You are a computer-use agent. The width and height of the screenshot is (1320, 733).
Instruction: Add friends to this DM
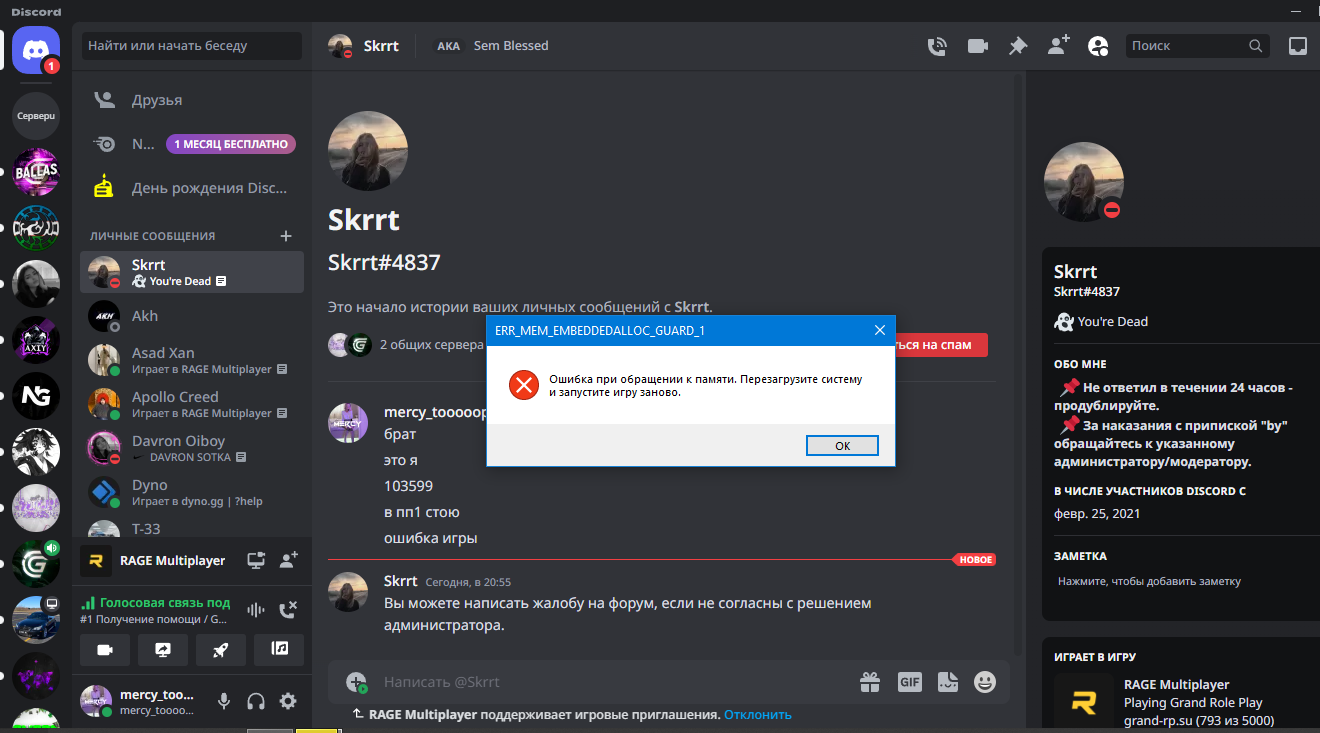1058,46
